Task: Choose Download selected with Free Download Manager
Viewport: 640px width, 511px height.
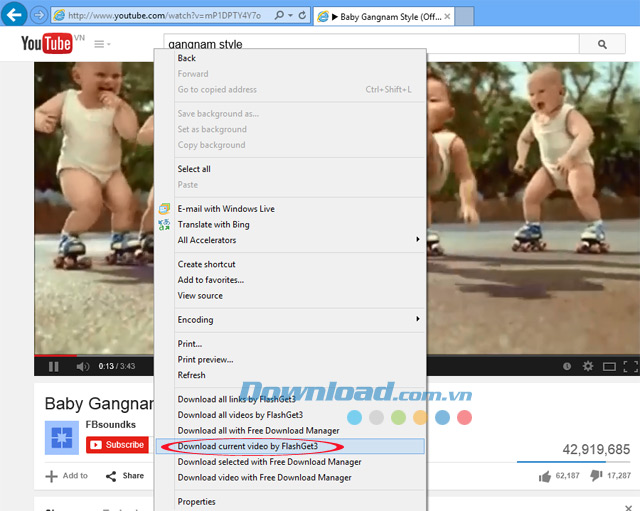Action: click(x=289, y=462)
